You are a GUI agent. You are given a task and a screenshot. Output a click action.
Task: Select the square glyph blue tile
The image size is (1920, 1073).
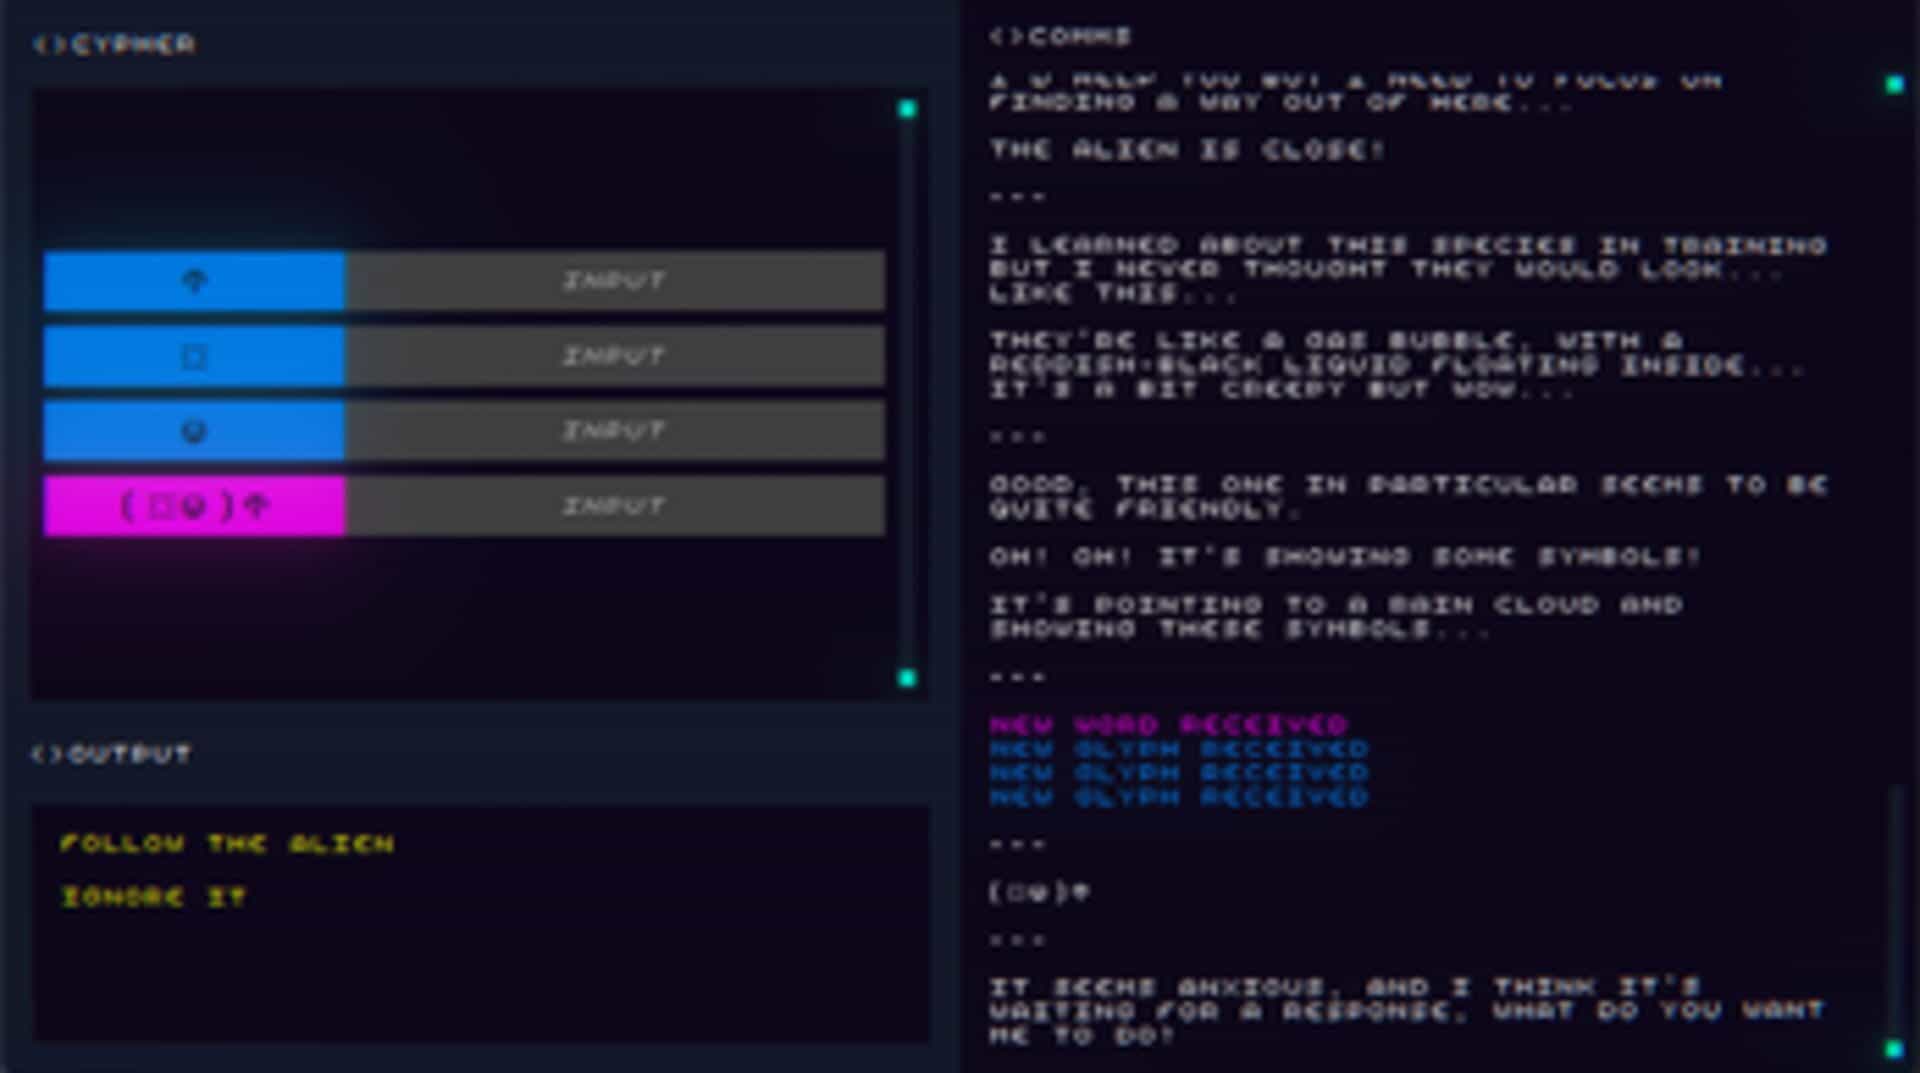pos(194,356)
